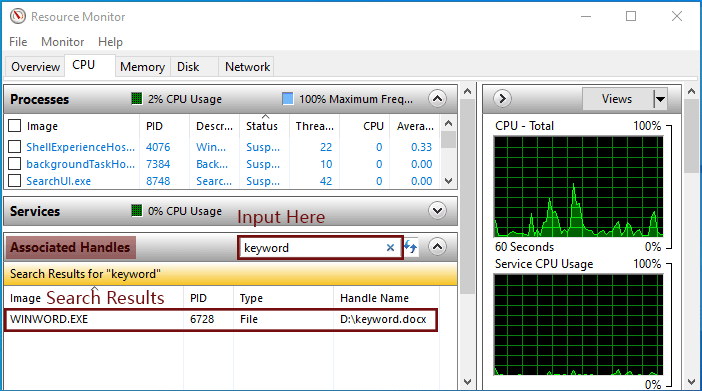The height and width of the screenshot is (391, 702).
Task: Click the CPU - Total graph
Action: (578, 186)
